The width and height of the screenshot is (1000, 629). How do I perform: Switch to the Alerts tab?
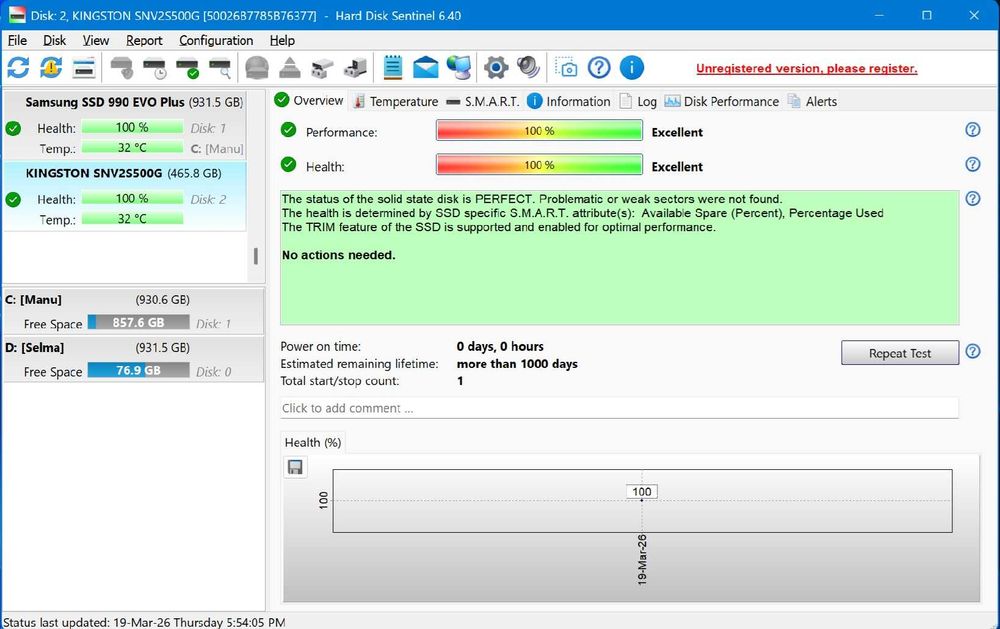click(x=812, y=101)
